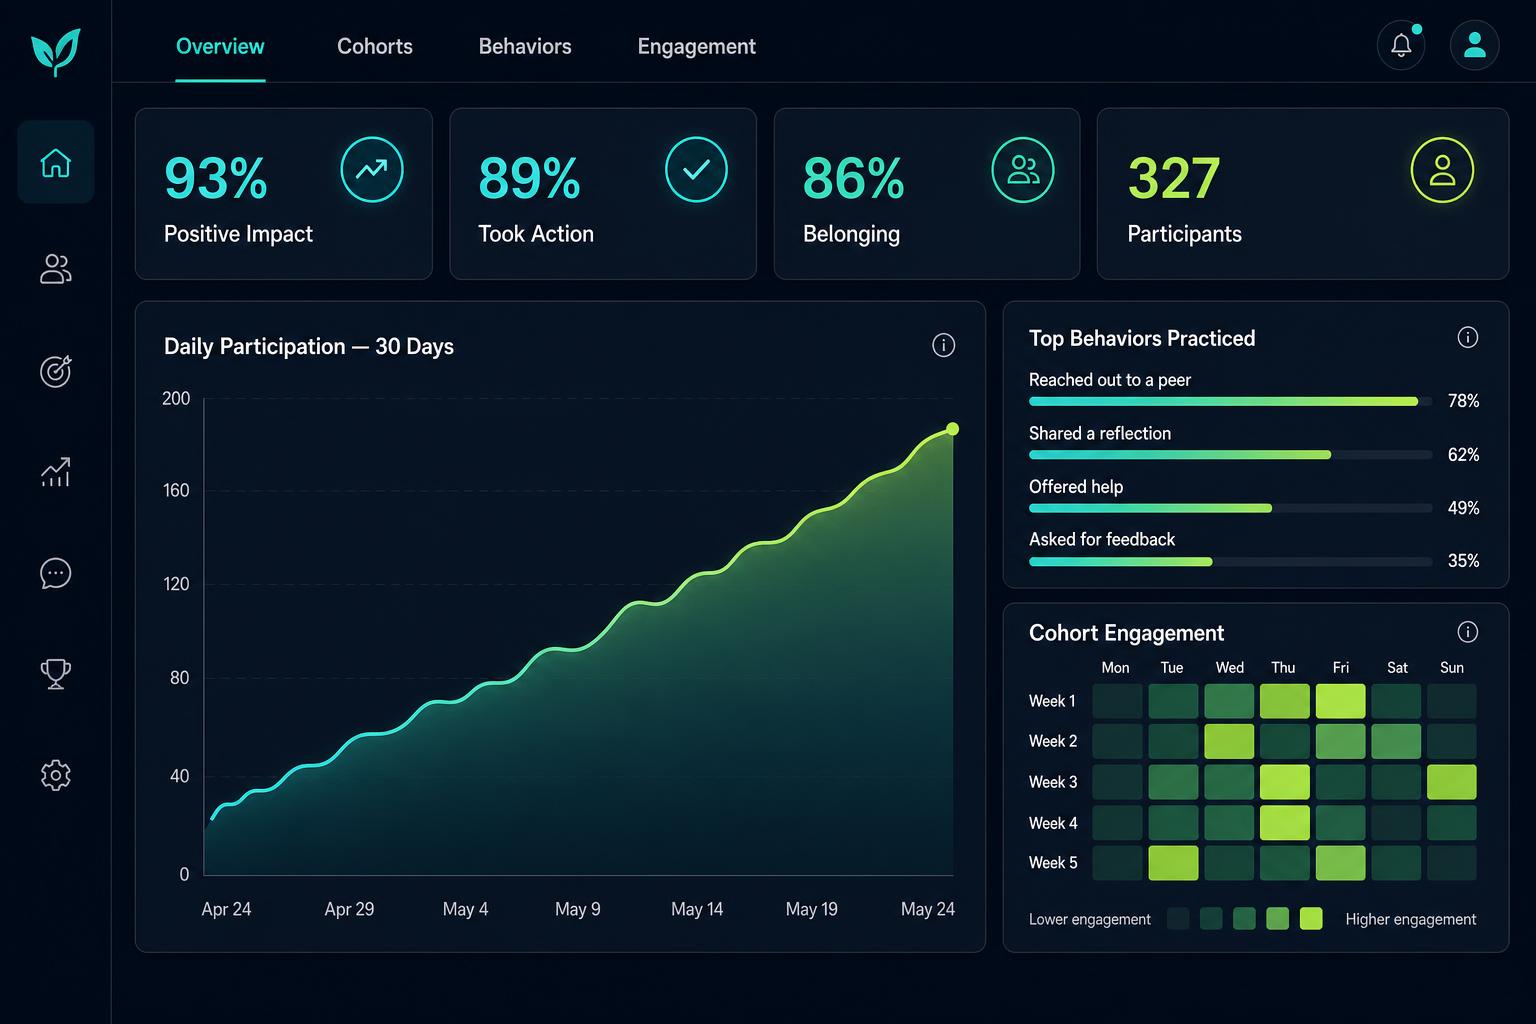
Task: Select the Week 3 Thursday heatmap cell
Action: pos(1285,782)
